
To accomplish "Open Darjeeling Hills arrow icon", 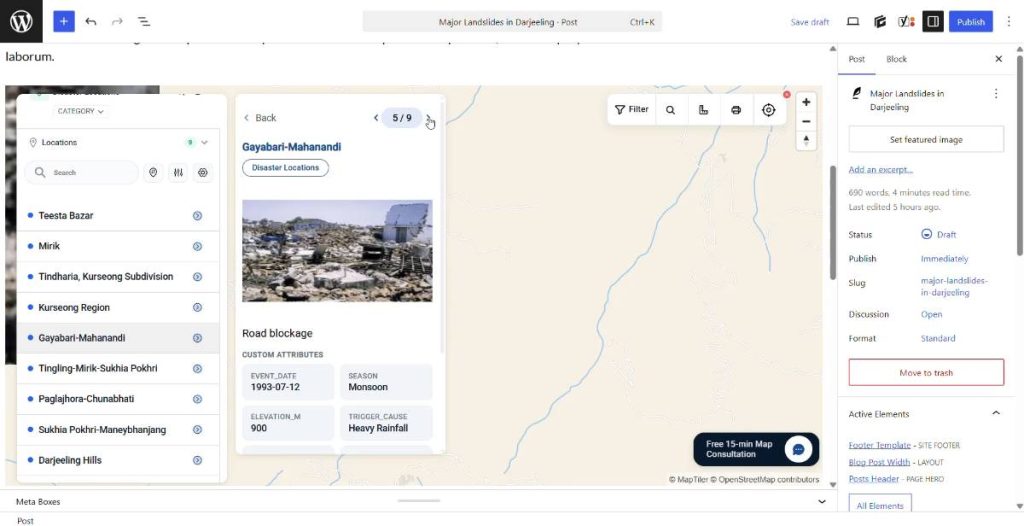I will (197, 460).
